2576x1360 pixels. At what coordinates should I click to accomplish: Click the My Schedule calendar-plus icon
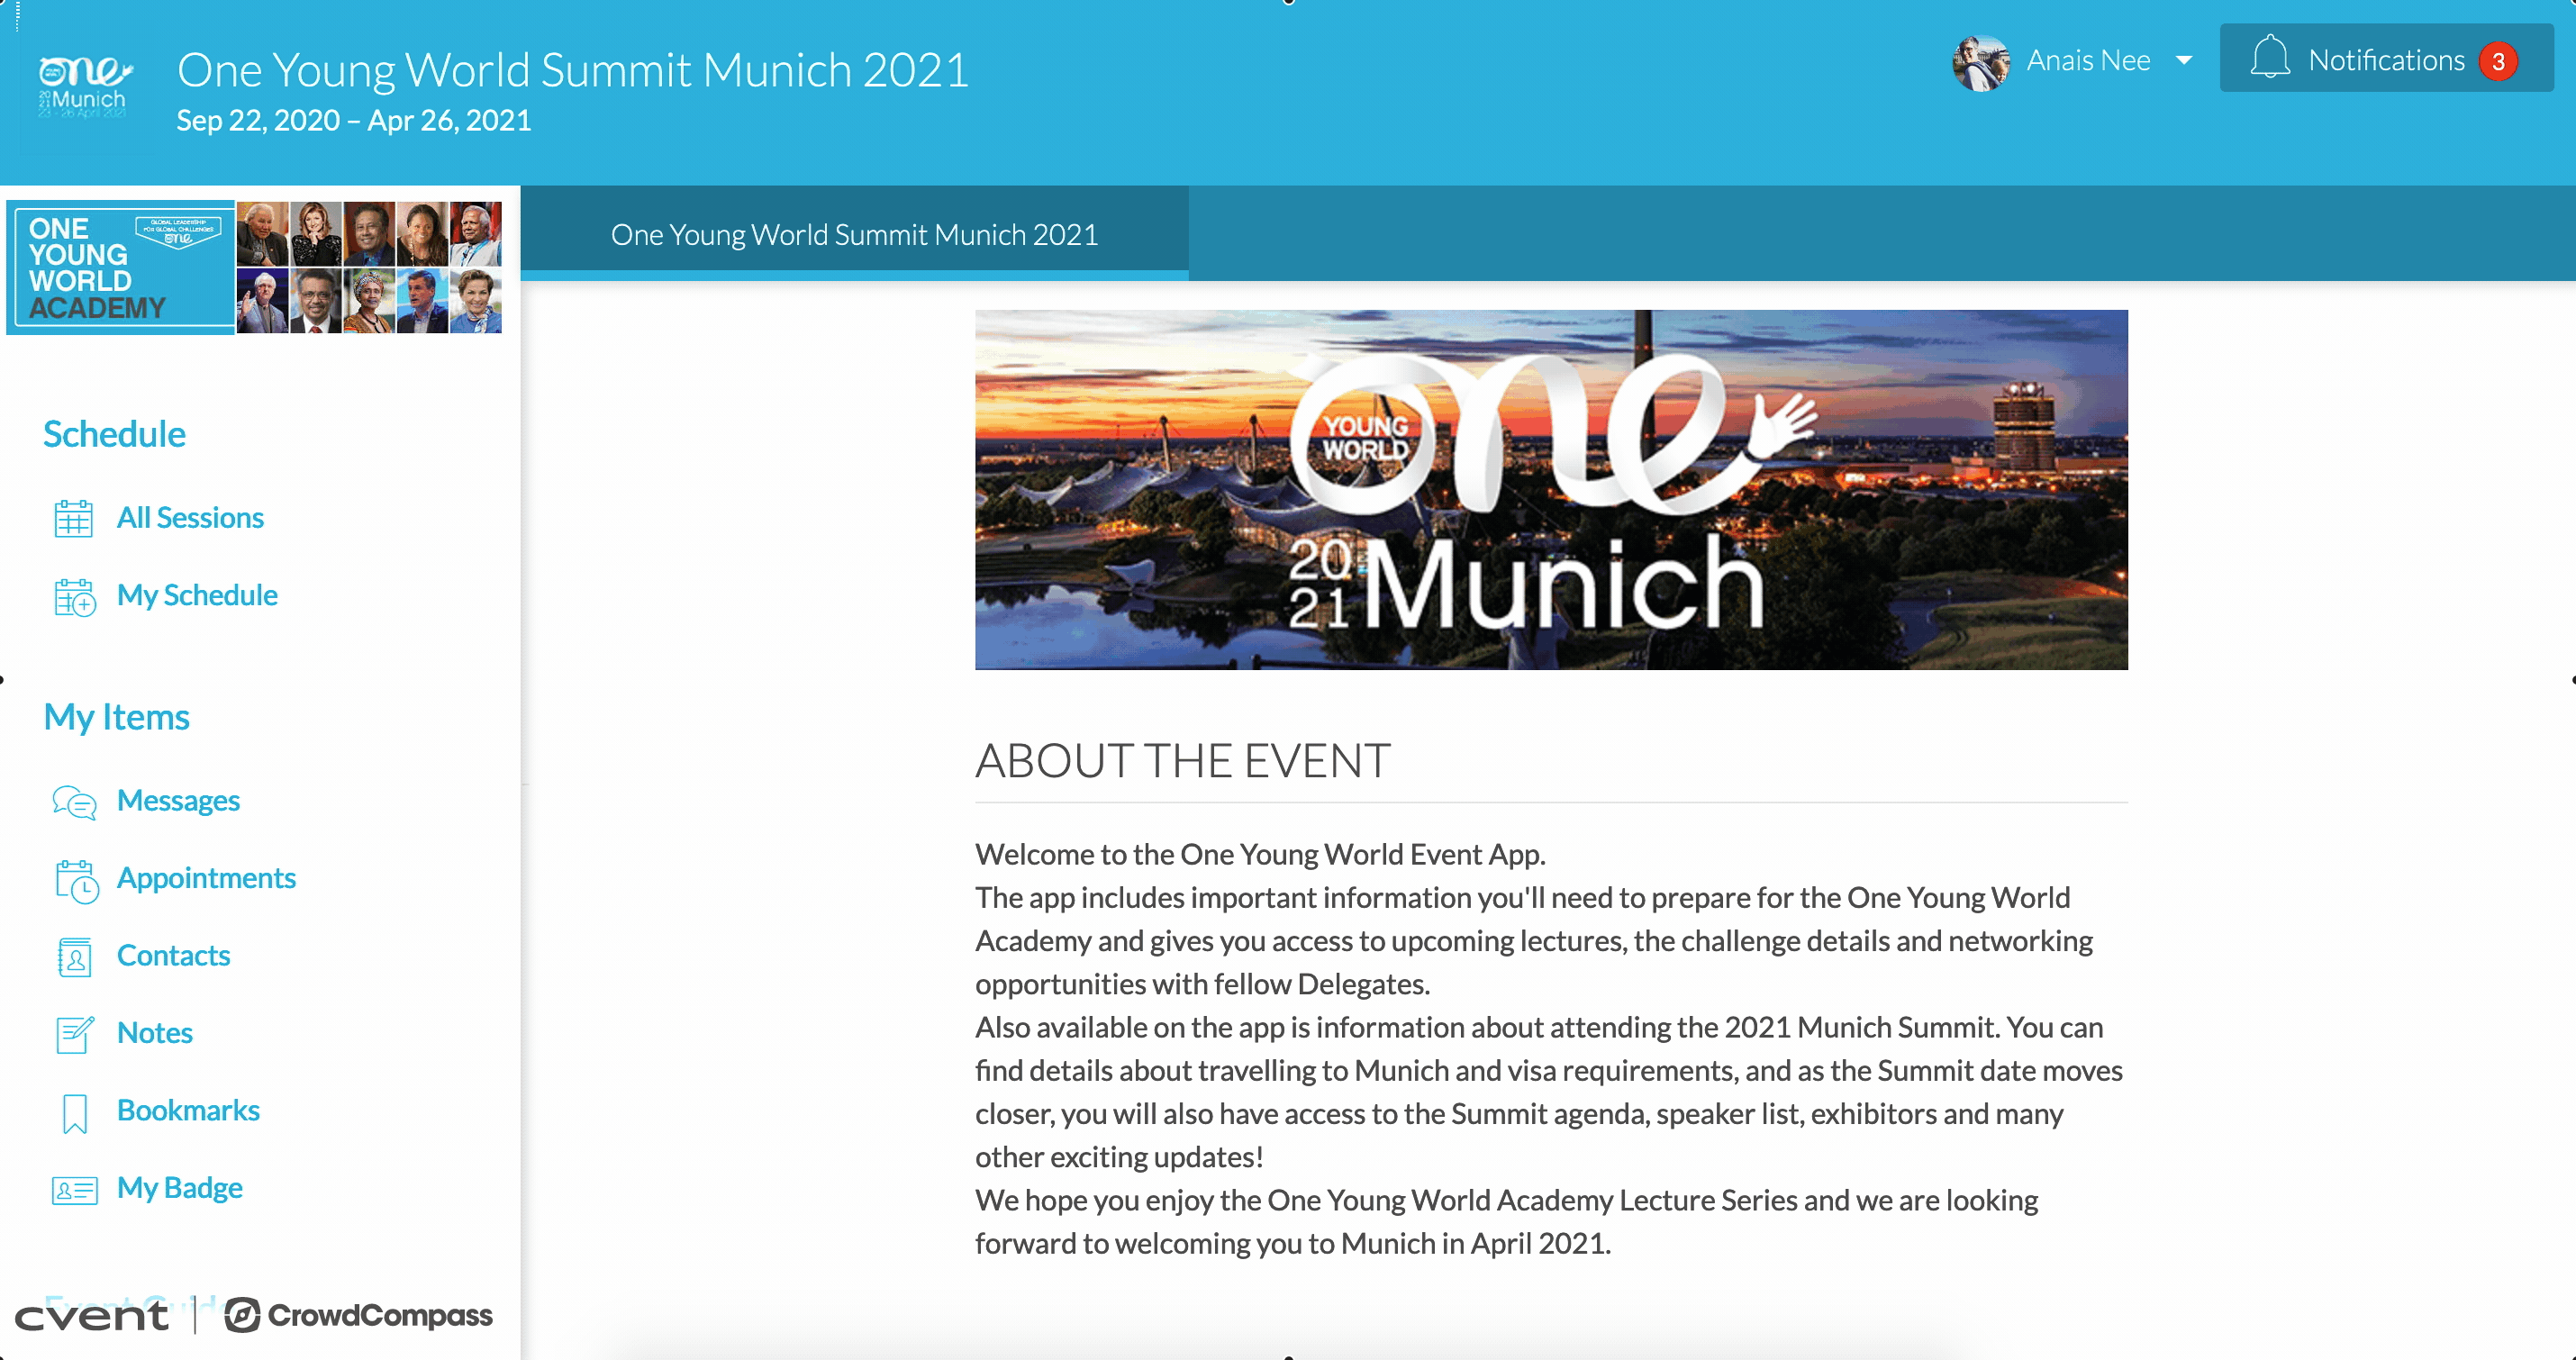(74, 597)
